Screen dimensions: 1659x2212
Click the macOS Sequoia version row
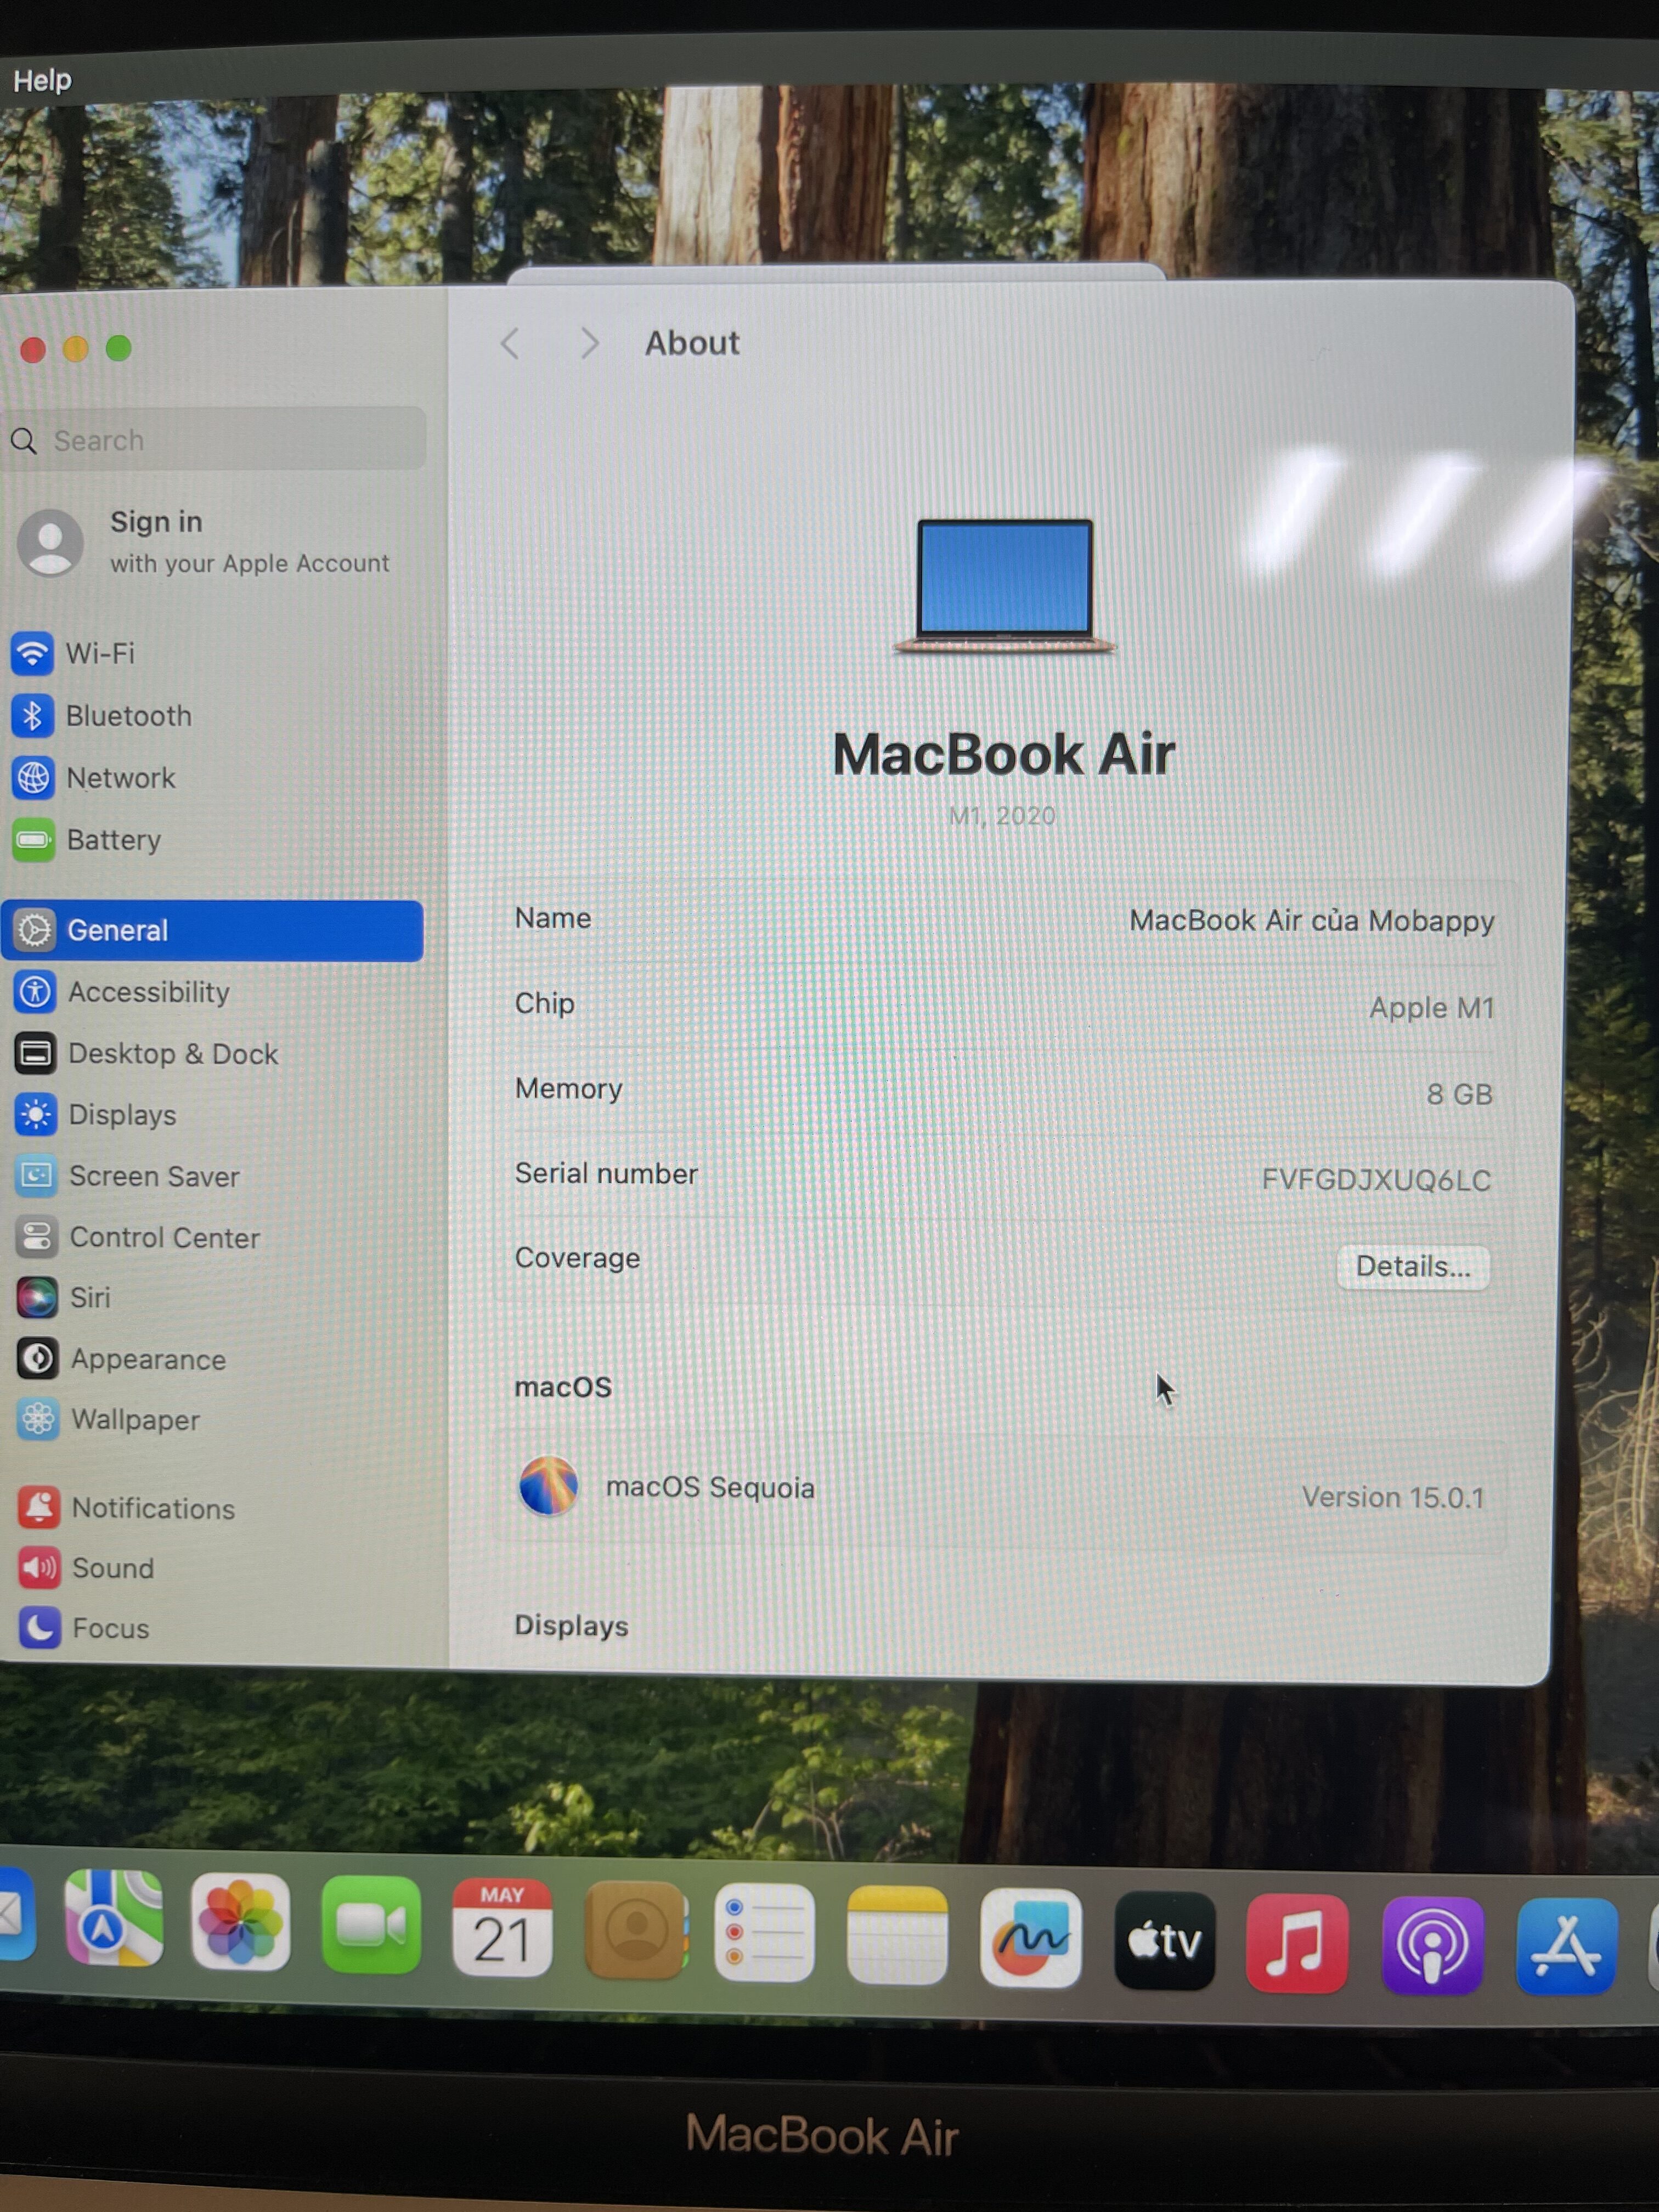coord(1000,1493)
